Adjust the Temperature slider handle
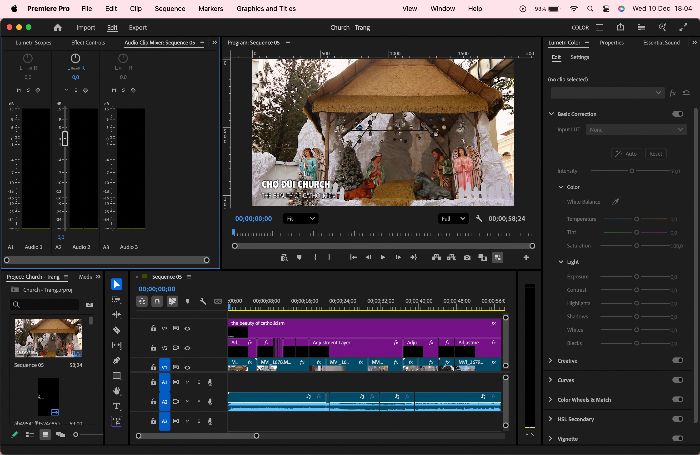 coord(637,219)
